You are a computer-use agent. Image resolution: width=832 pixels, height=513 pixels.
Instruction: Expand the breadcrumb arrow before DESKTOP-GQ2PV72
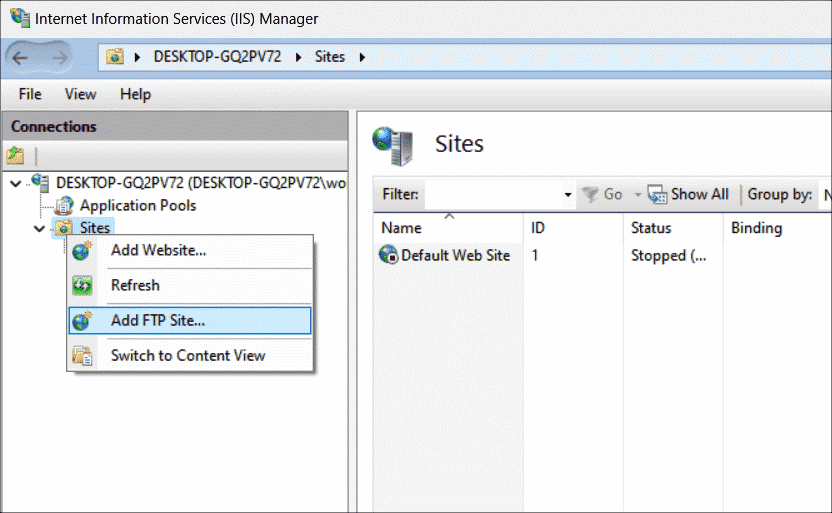(137, 57)
